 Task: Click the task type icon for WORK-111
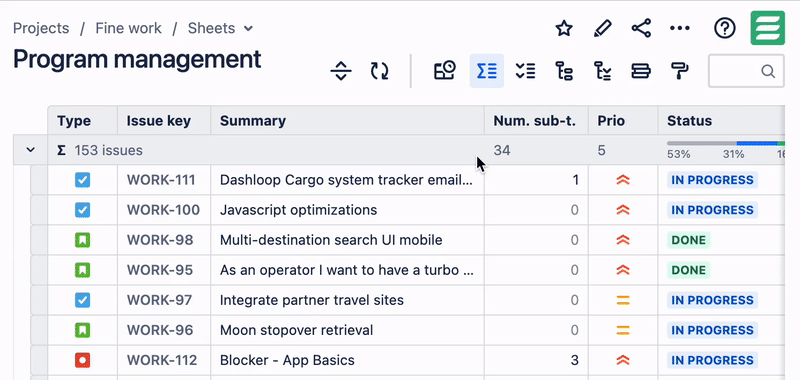83,180
